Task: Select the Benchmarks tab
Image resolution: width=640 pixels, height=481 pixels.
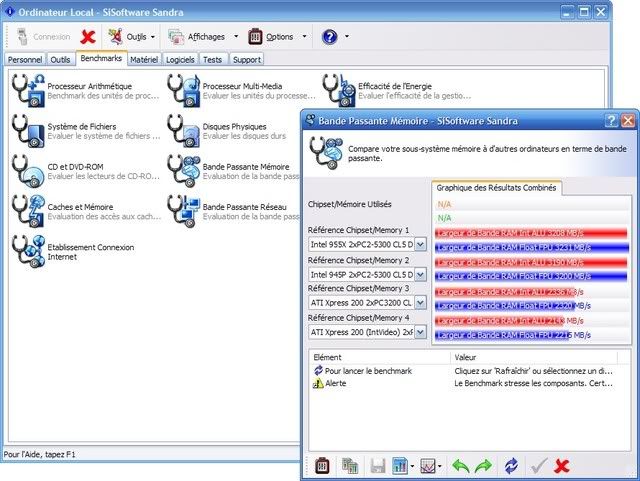Action: pos(101,58)
